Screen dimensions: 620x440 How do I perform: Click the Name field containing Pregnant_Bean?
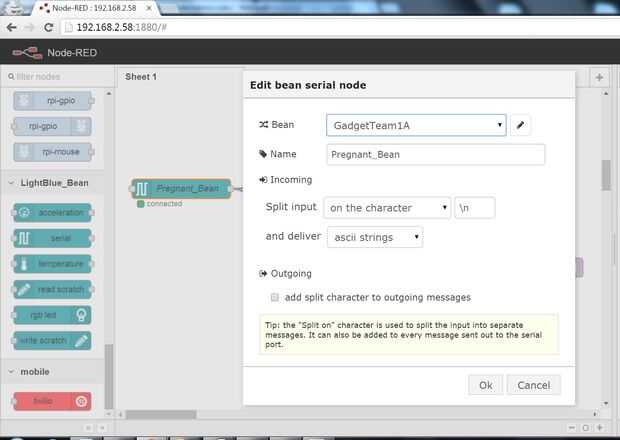tap(436, 155)
